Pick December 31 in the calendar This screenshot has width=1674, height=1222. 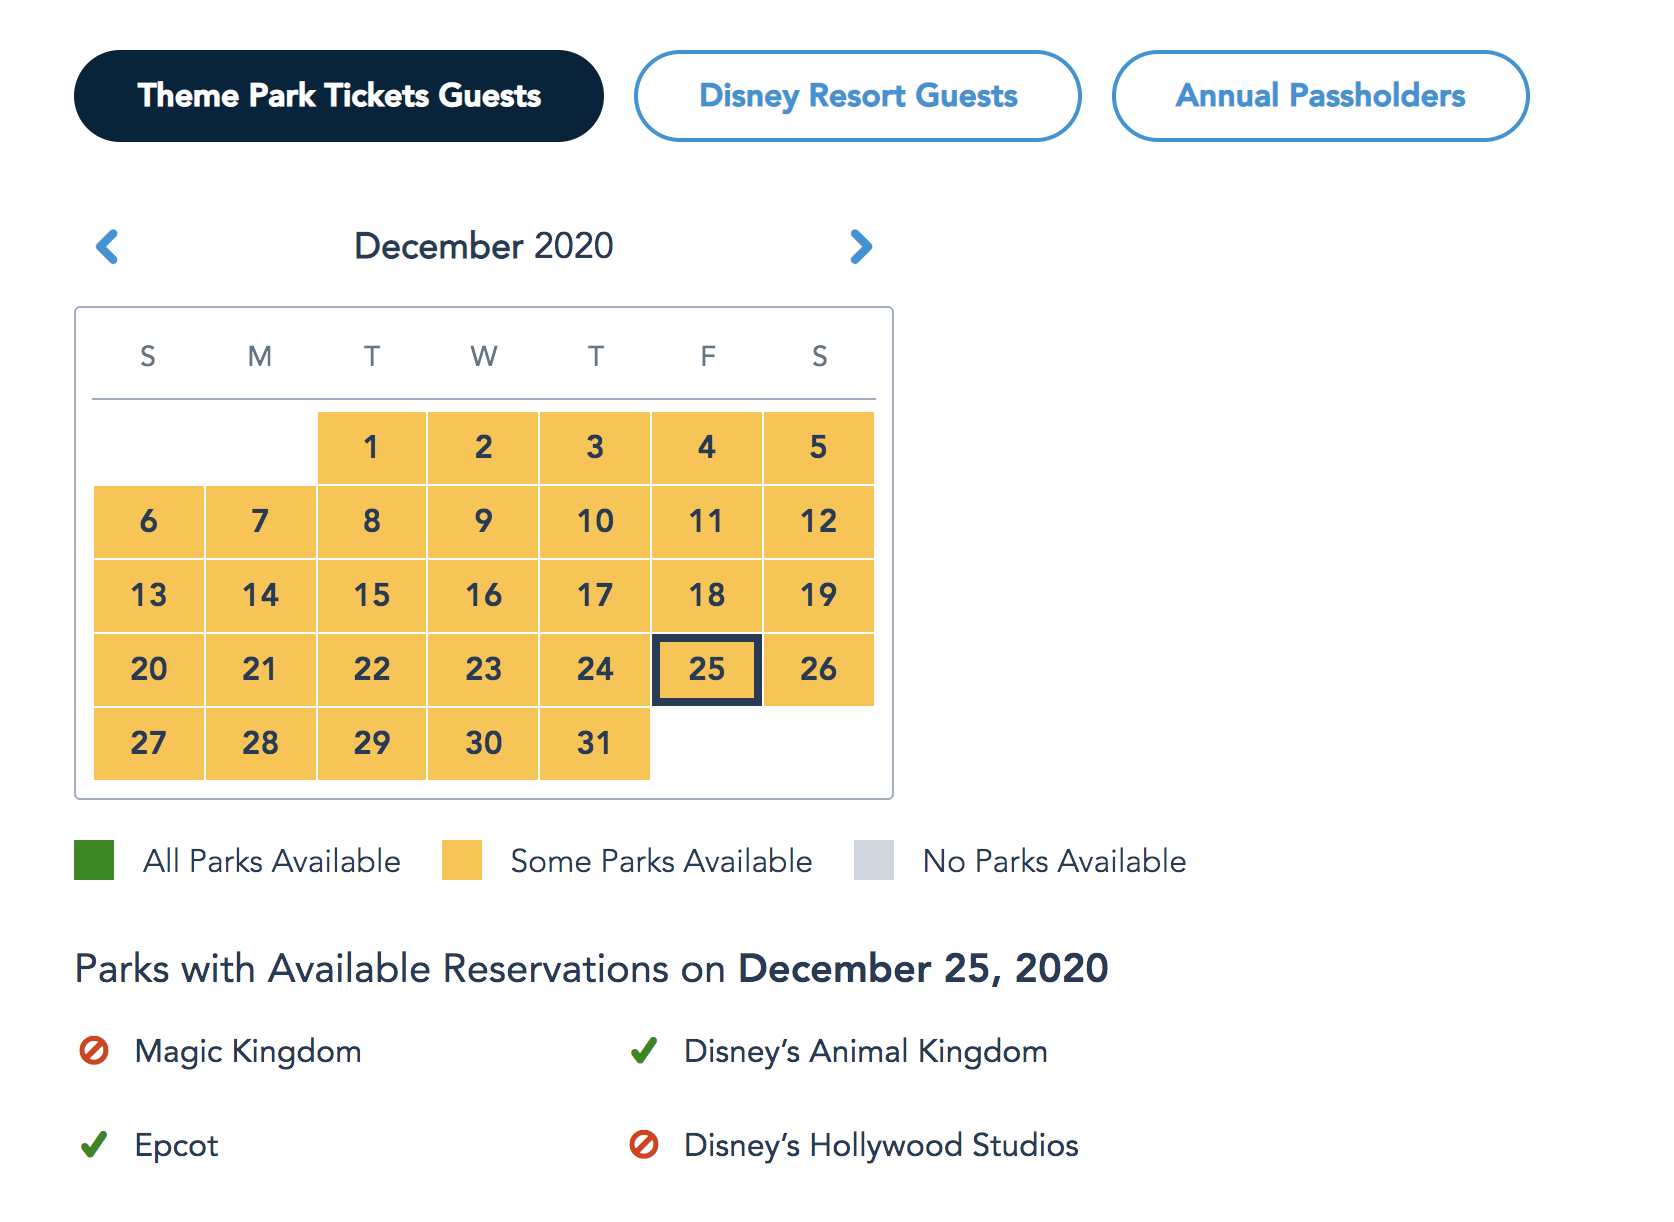(x=595, y=743)
